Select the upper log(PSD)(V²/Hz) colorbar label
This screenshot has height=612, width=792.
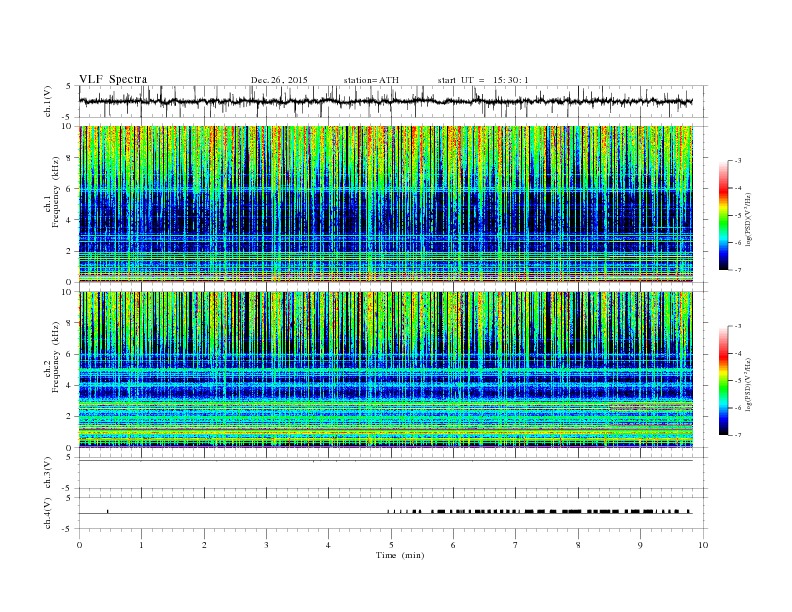point(747,219)
